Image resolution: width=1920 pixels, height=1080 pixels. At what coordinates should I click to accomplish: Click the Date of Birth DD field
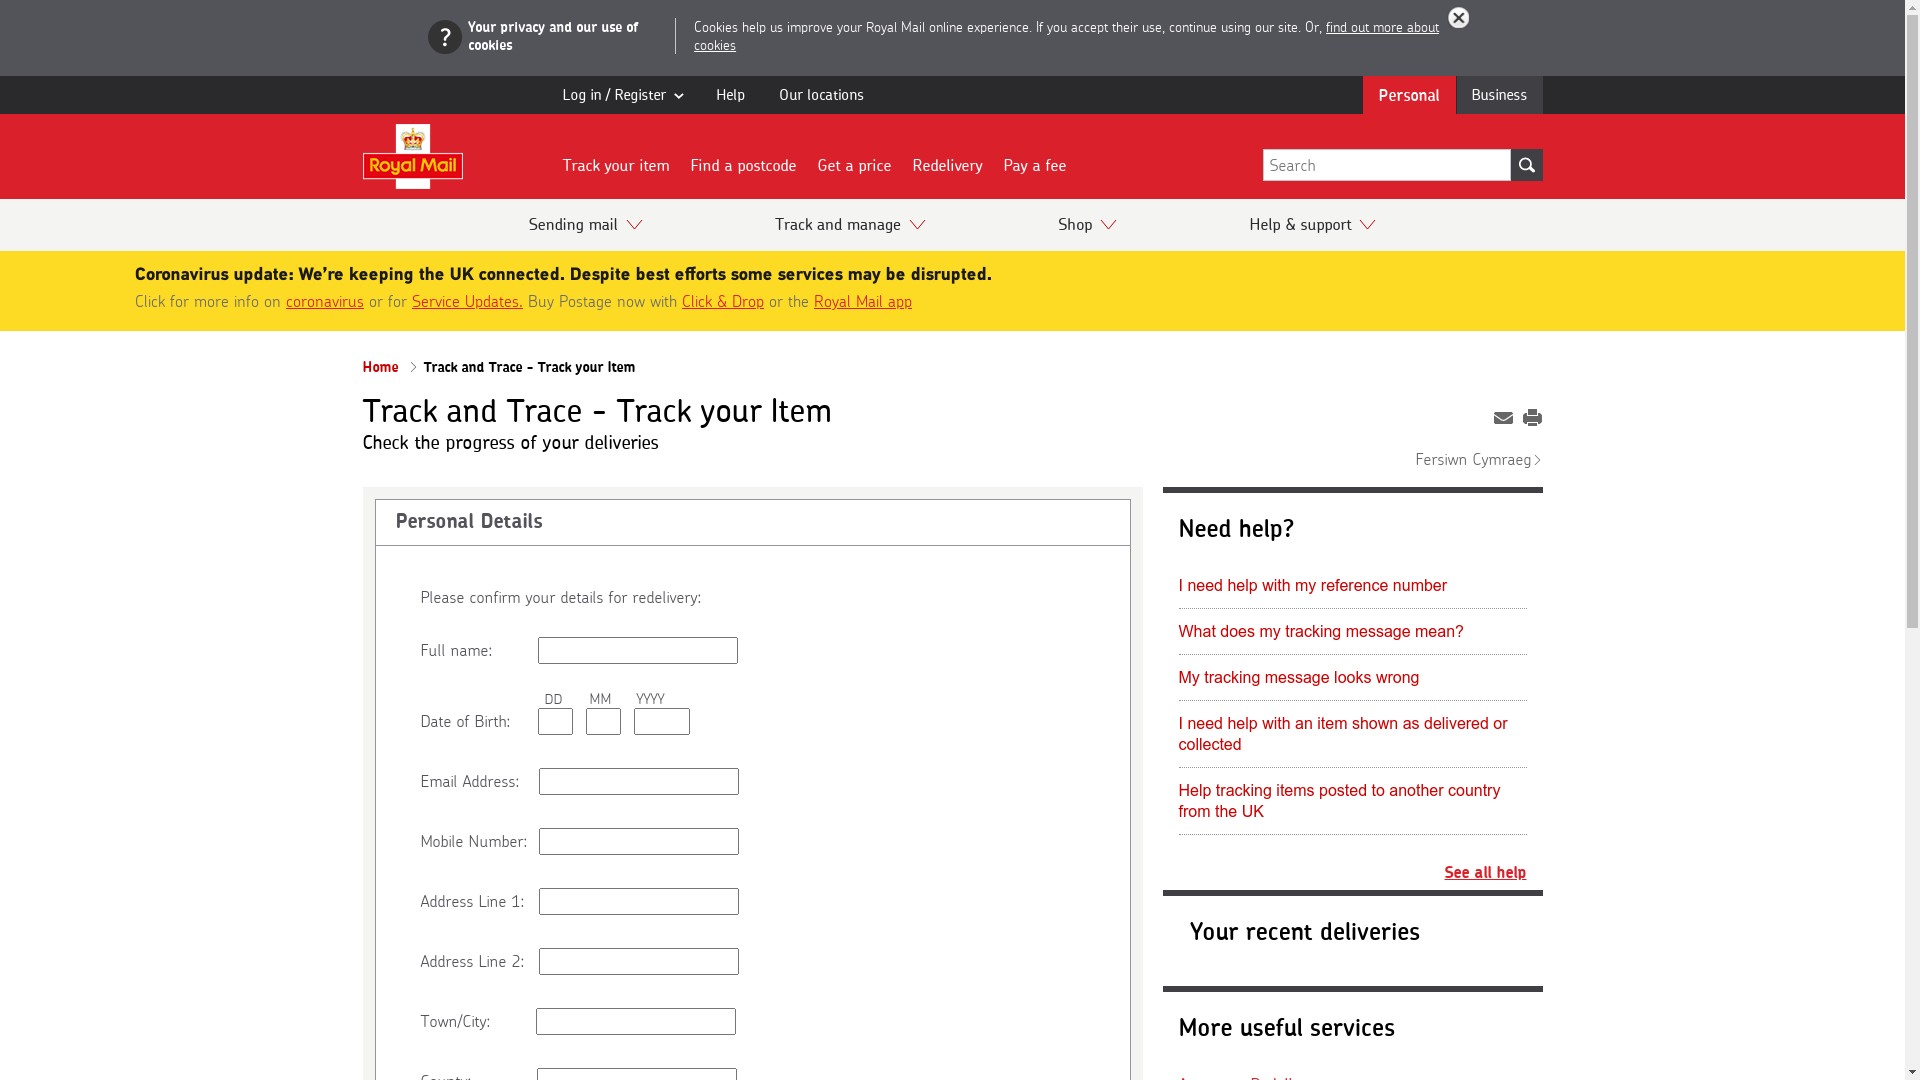pyautogui.click(x=554, y=721)
